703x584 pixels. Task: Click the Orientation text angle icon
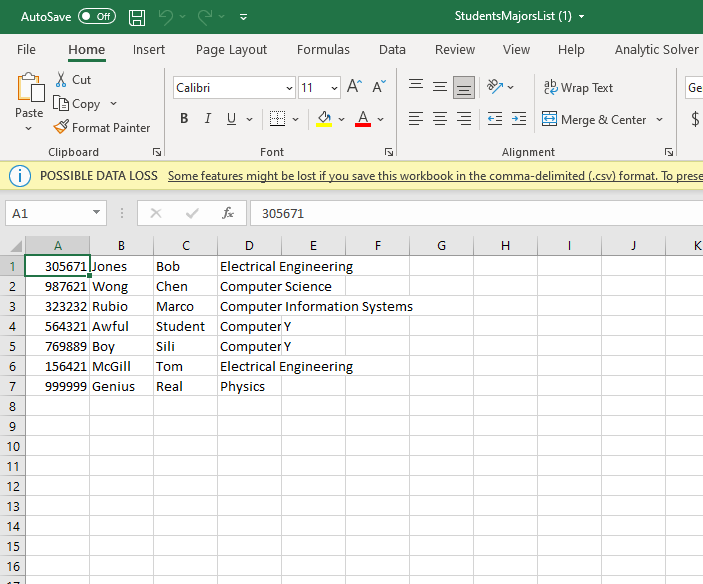(x=495, y=87)
